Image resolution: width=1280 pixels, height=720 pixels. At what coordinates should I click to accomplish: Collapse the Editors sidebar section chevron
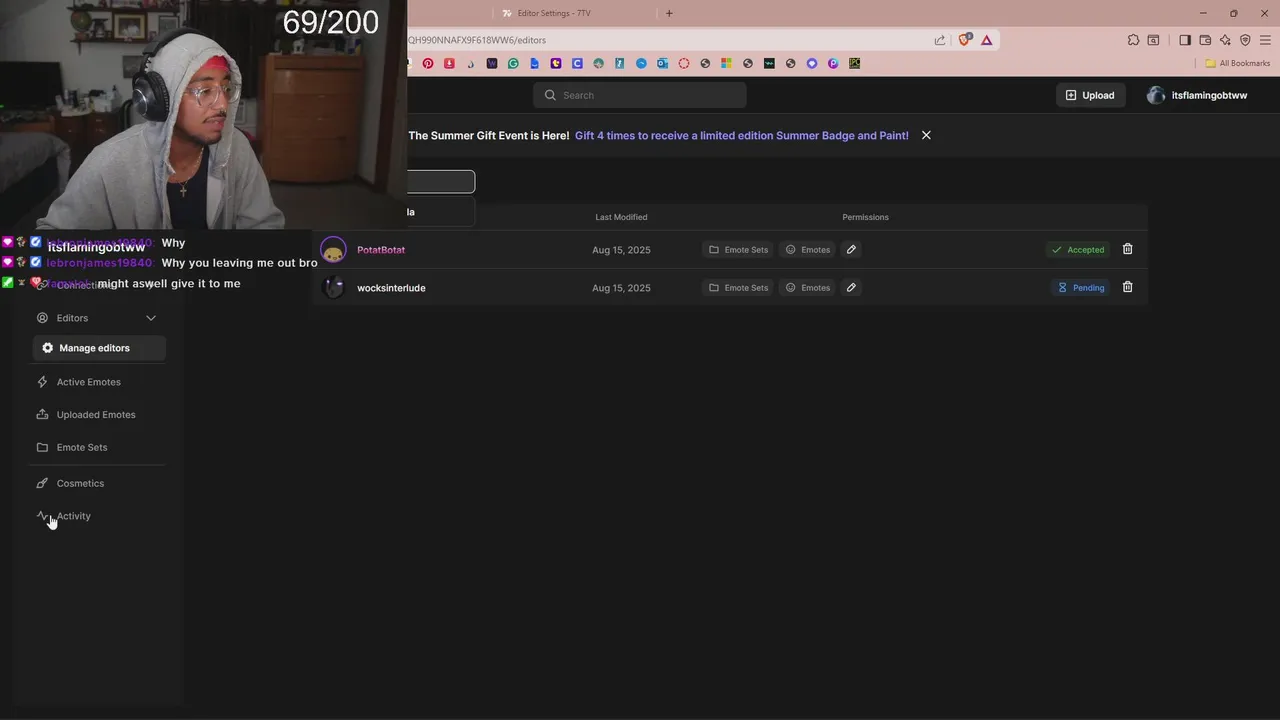(x=151, y=318)
